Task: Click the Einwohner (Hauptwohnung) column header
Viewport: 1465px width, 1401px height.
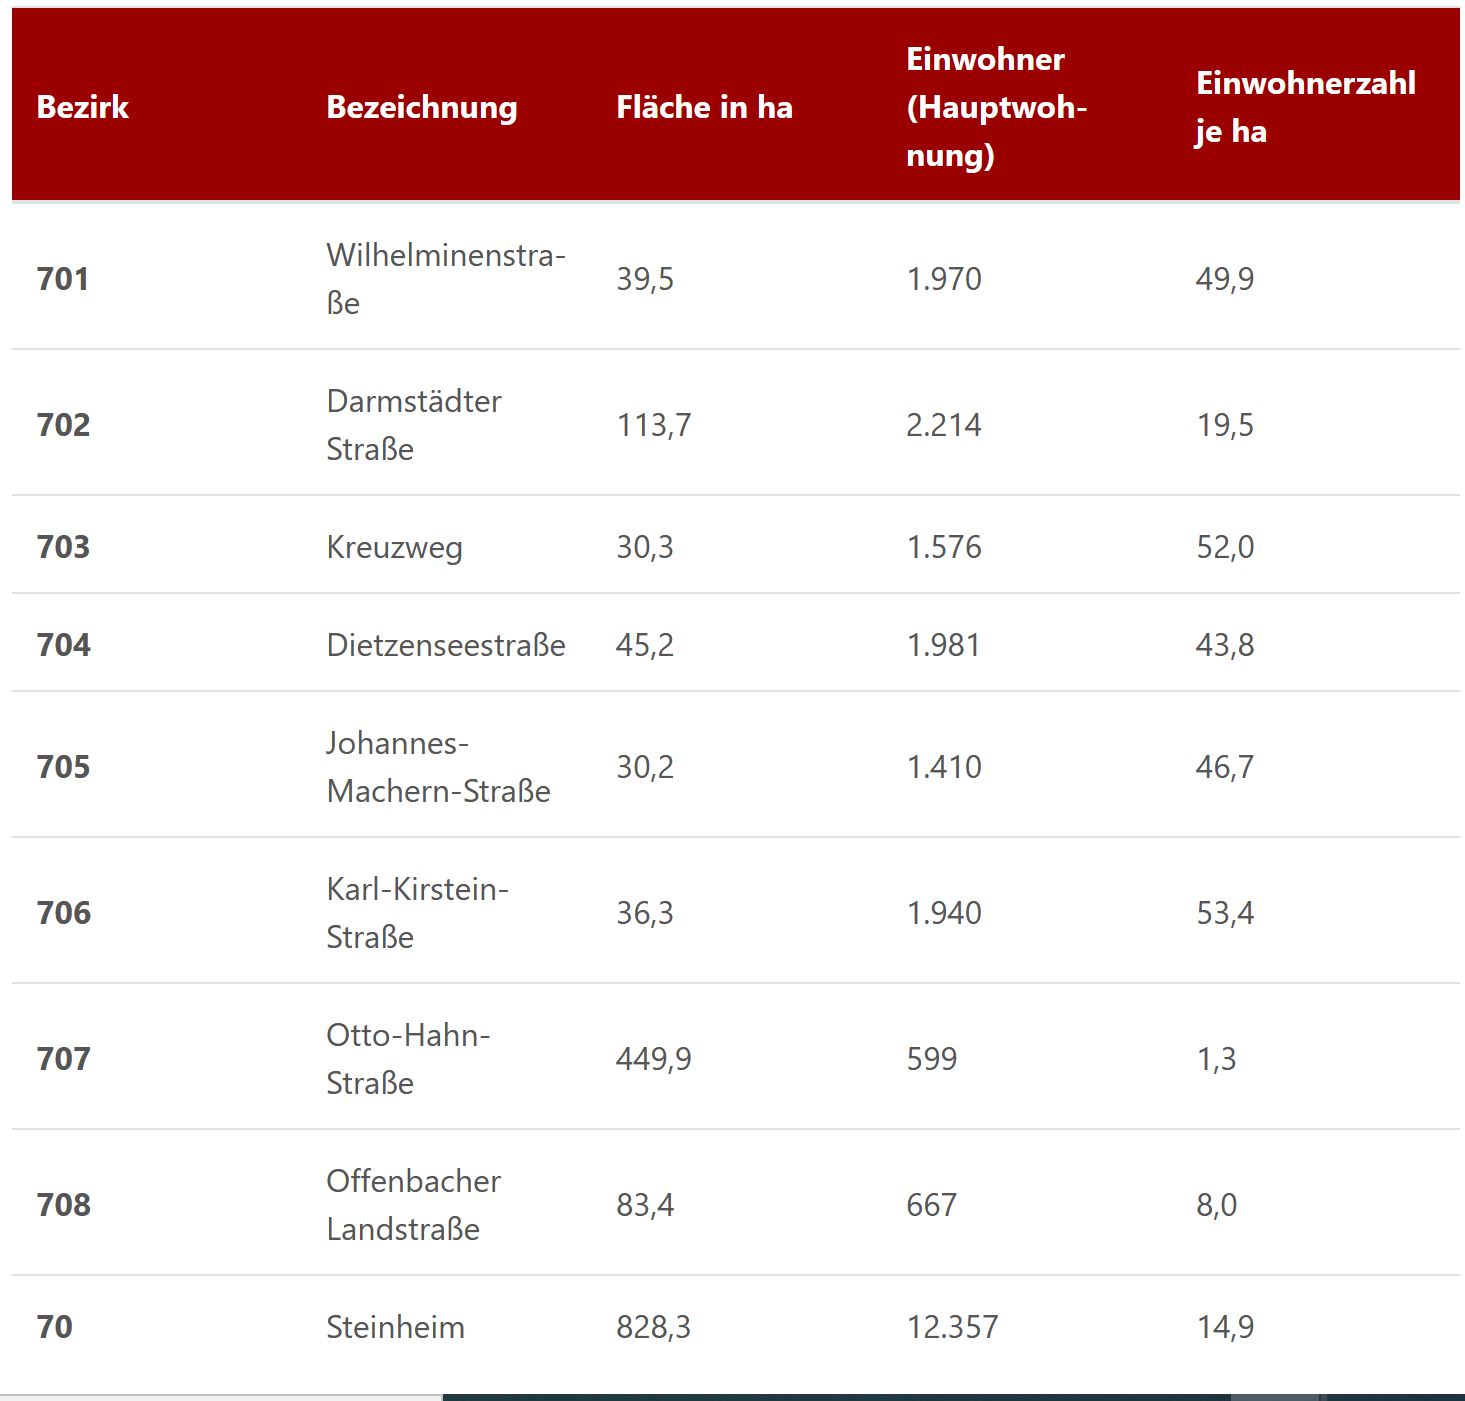Action: point(996,107)
